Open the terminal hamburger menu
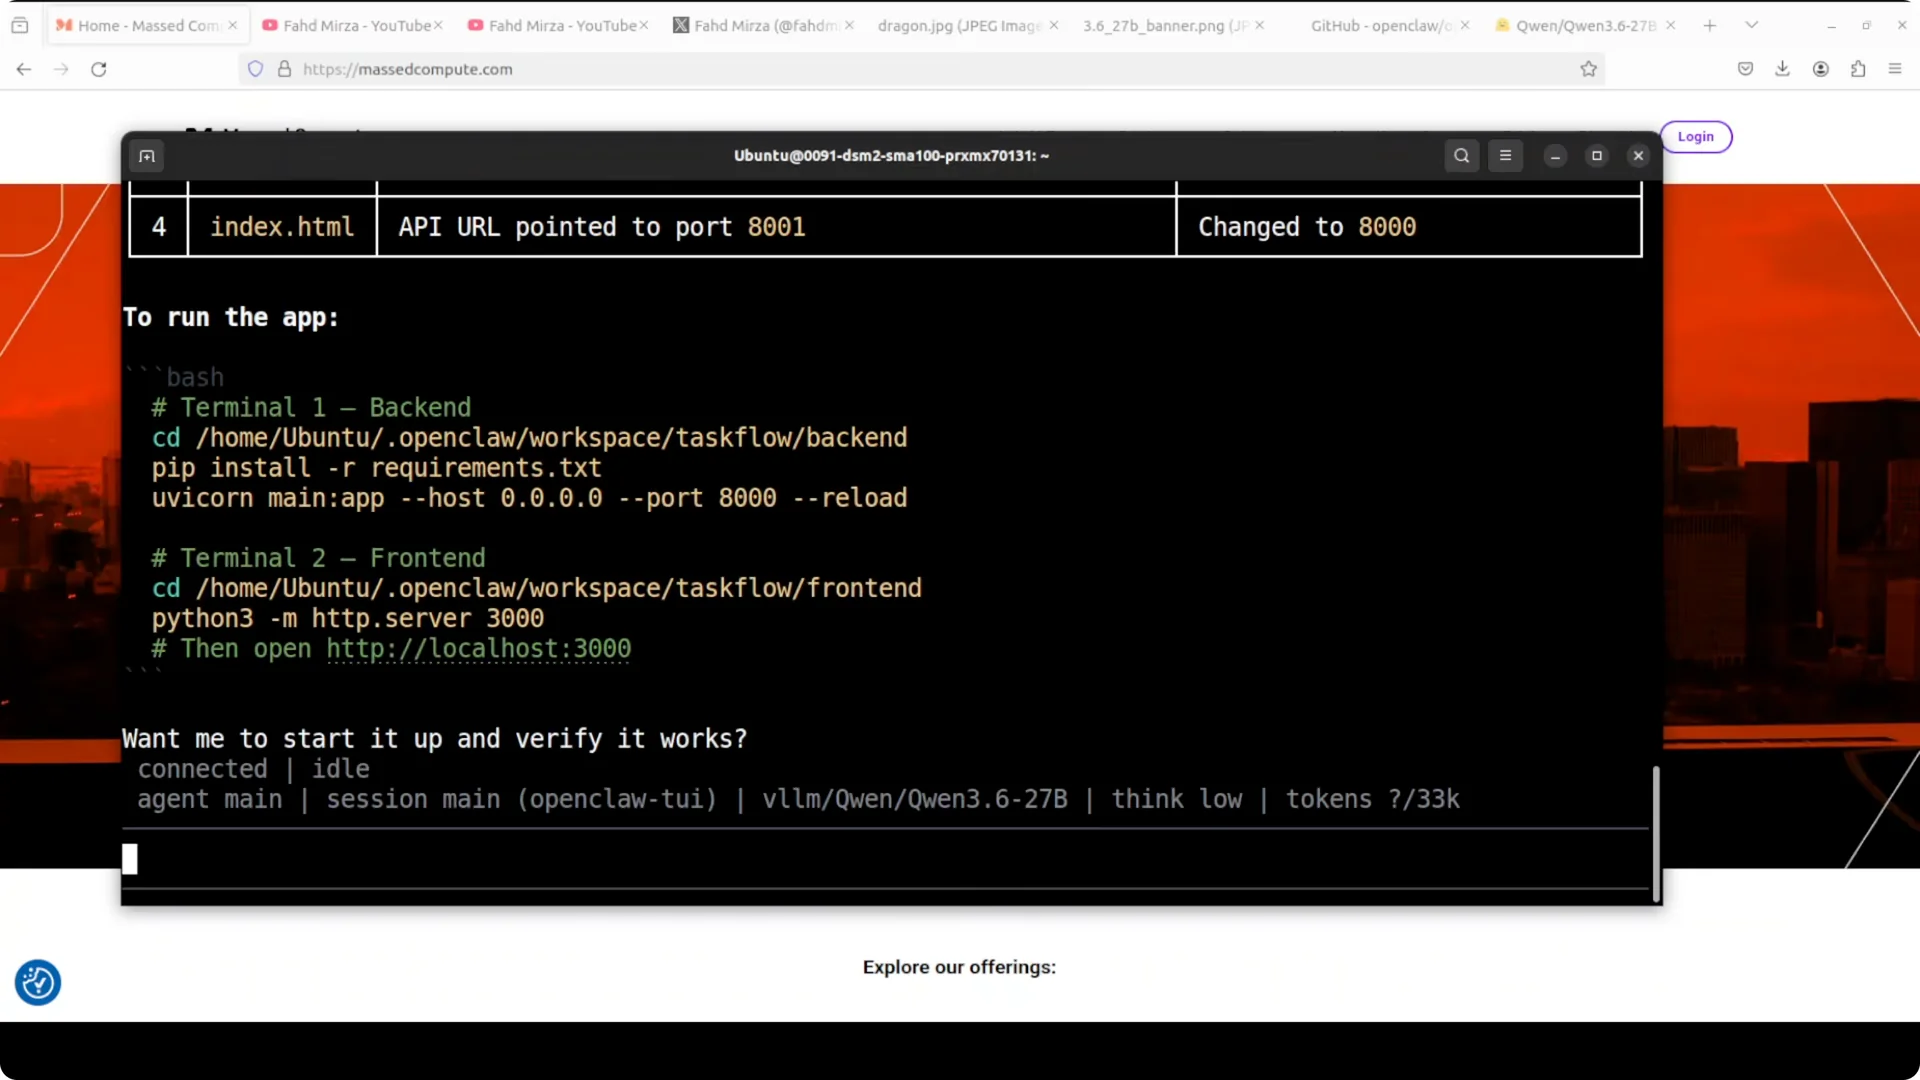Image resolution: width=1920 pixels, height=1080 pixels. 1505,156
